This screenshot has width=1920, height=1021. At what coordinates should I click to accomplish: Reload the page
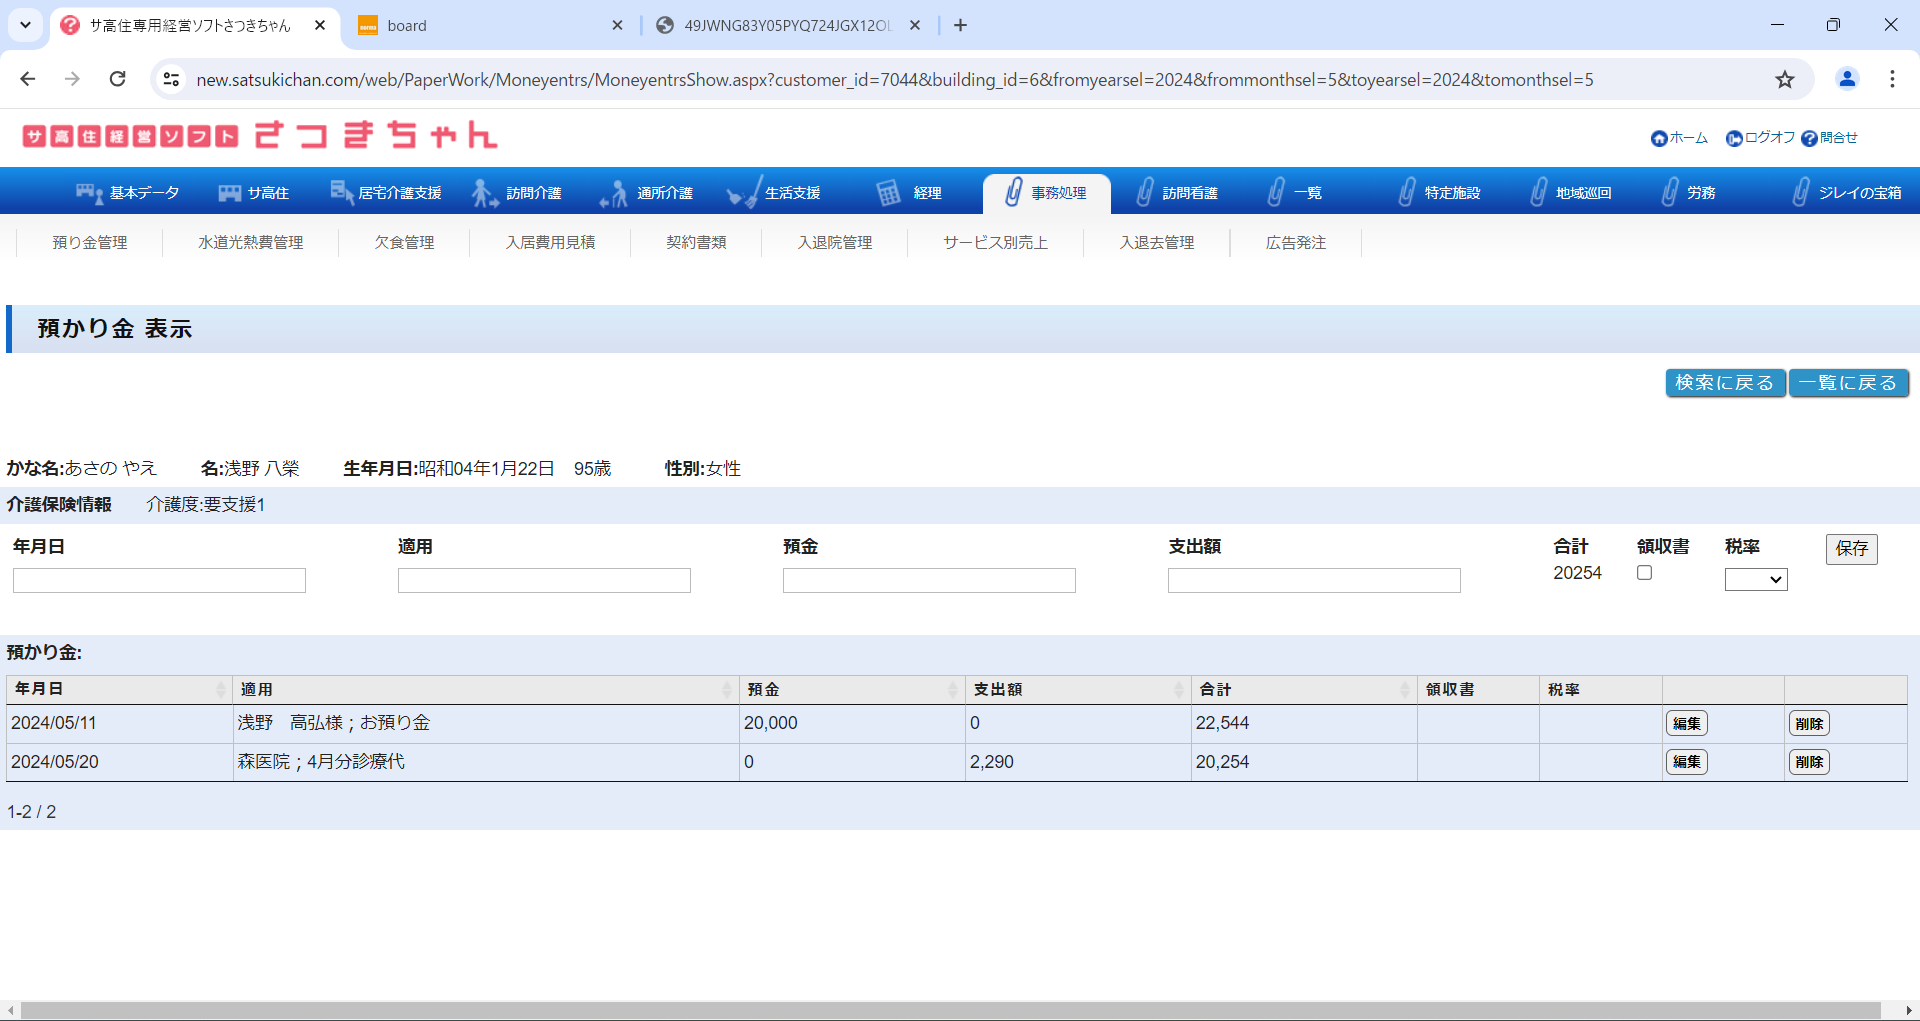coord(118,80)
